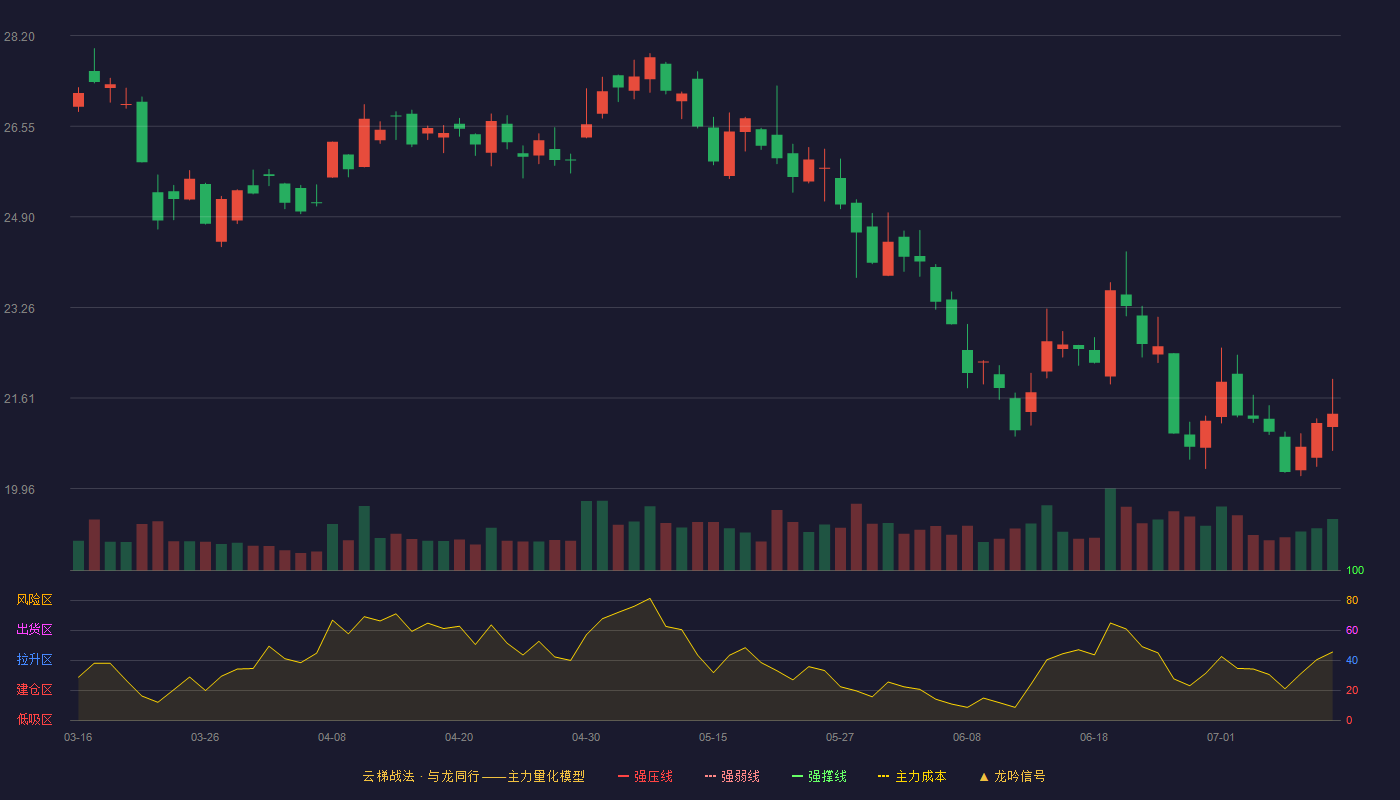Toggle the 主力成本 legend text
Screen dimensions: 1400x800
pos(920,776)
